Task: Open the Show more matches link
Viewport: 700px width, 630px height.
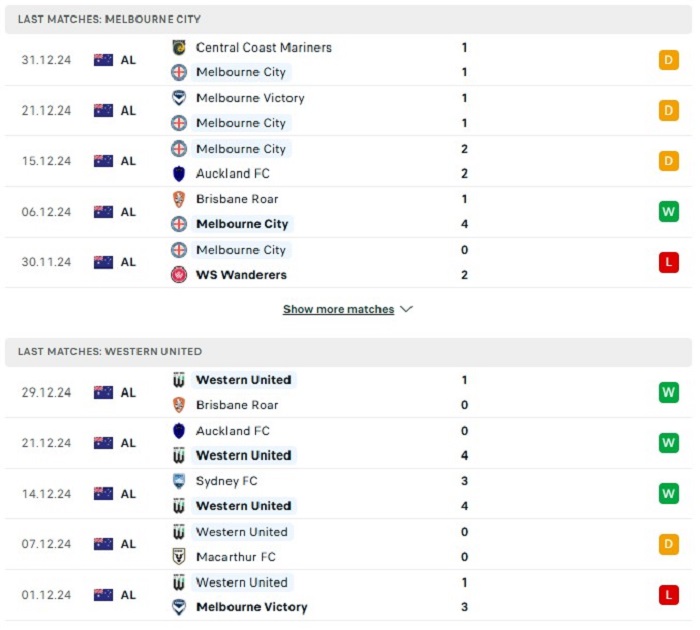Action: 338,309
